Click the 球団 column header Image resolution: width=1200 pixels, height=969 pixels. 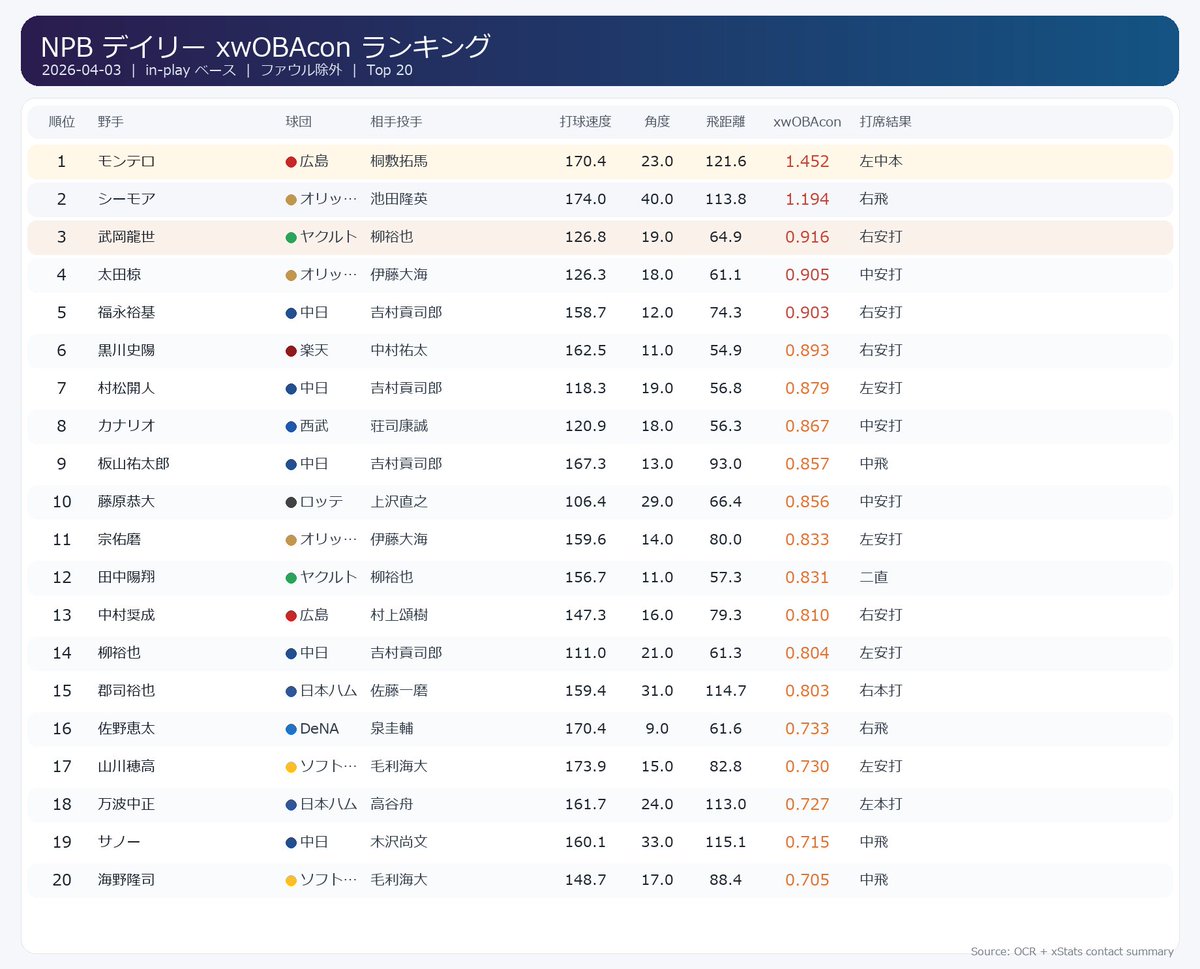point(299,122)
